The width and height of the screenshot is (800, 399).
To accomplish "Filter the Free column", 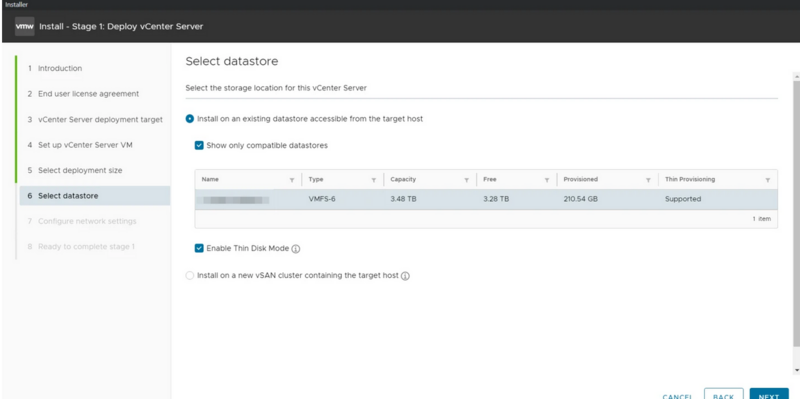I will pos(547,180).
